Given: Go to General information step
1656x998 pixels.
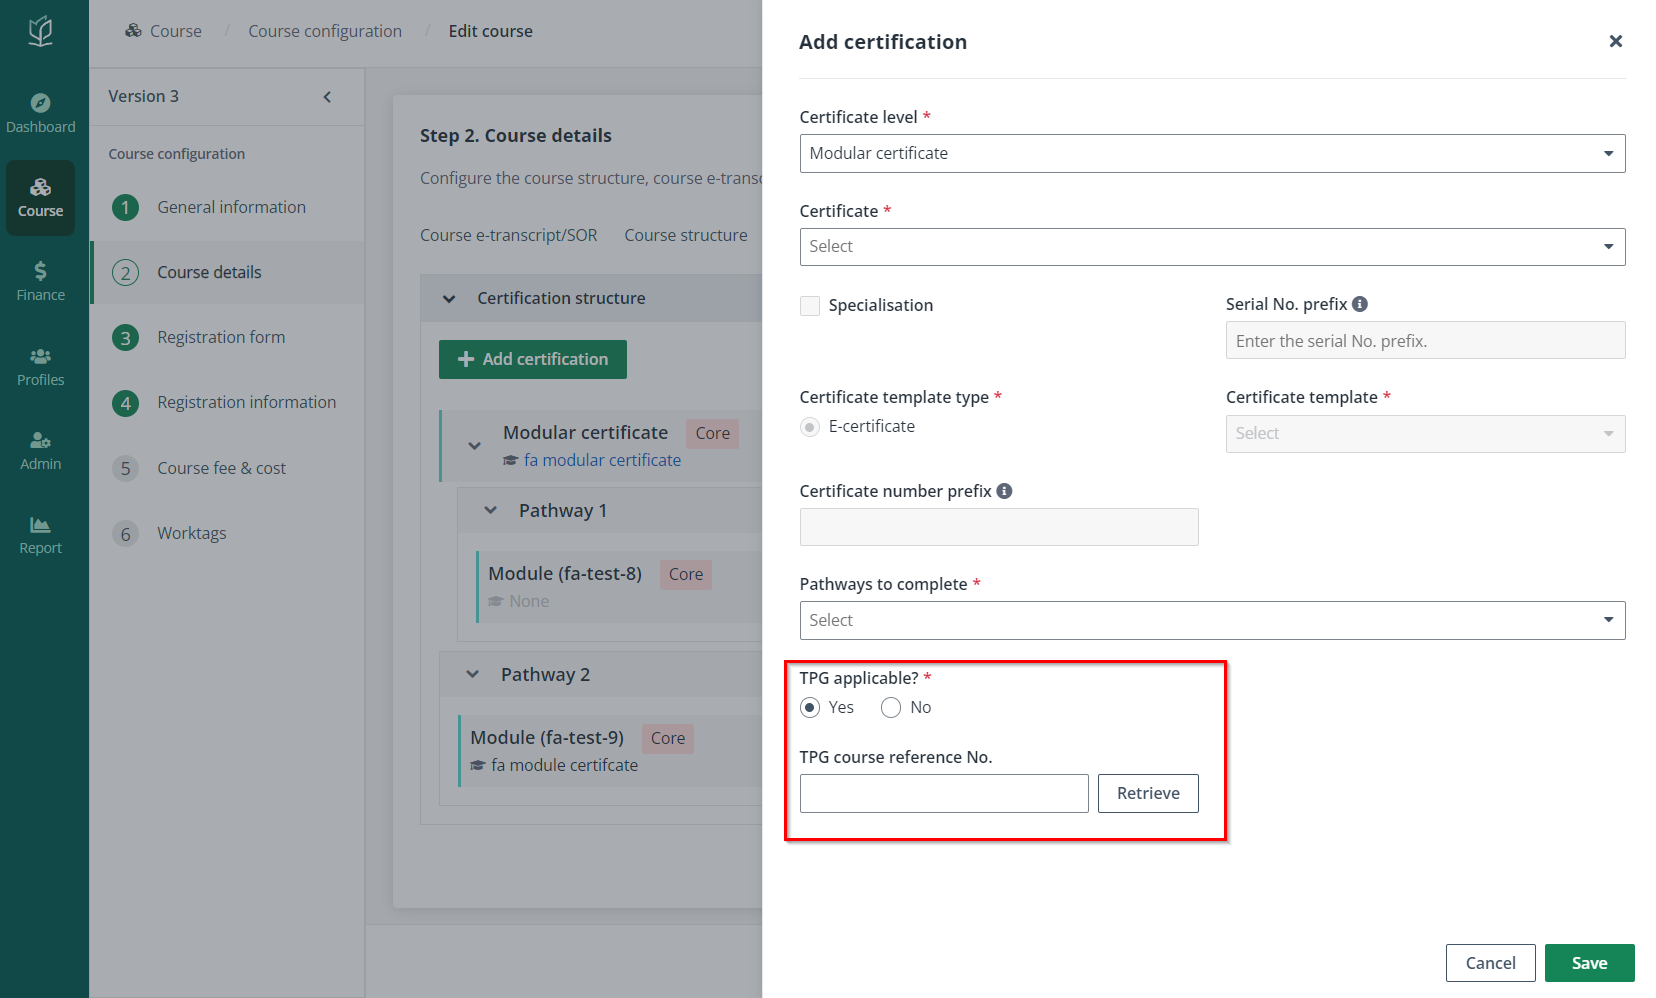Looking at the screenshot, I should (231, 207).
